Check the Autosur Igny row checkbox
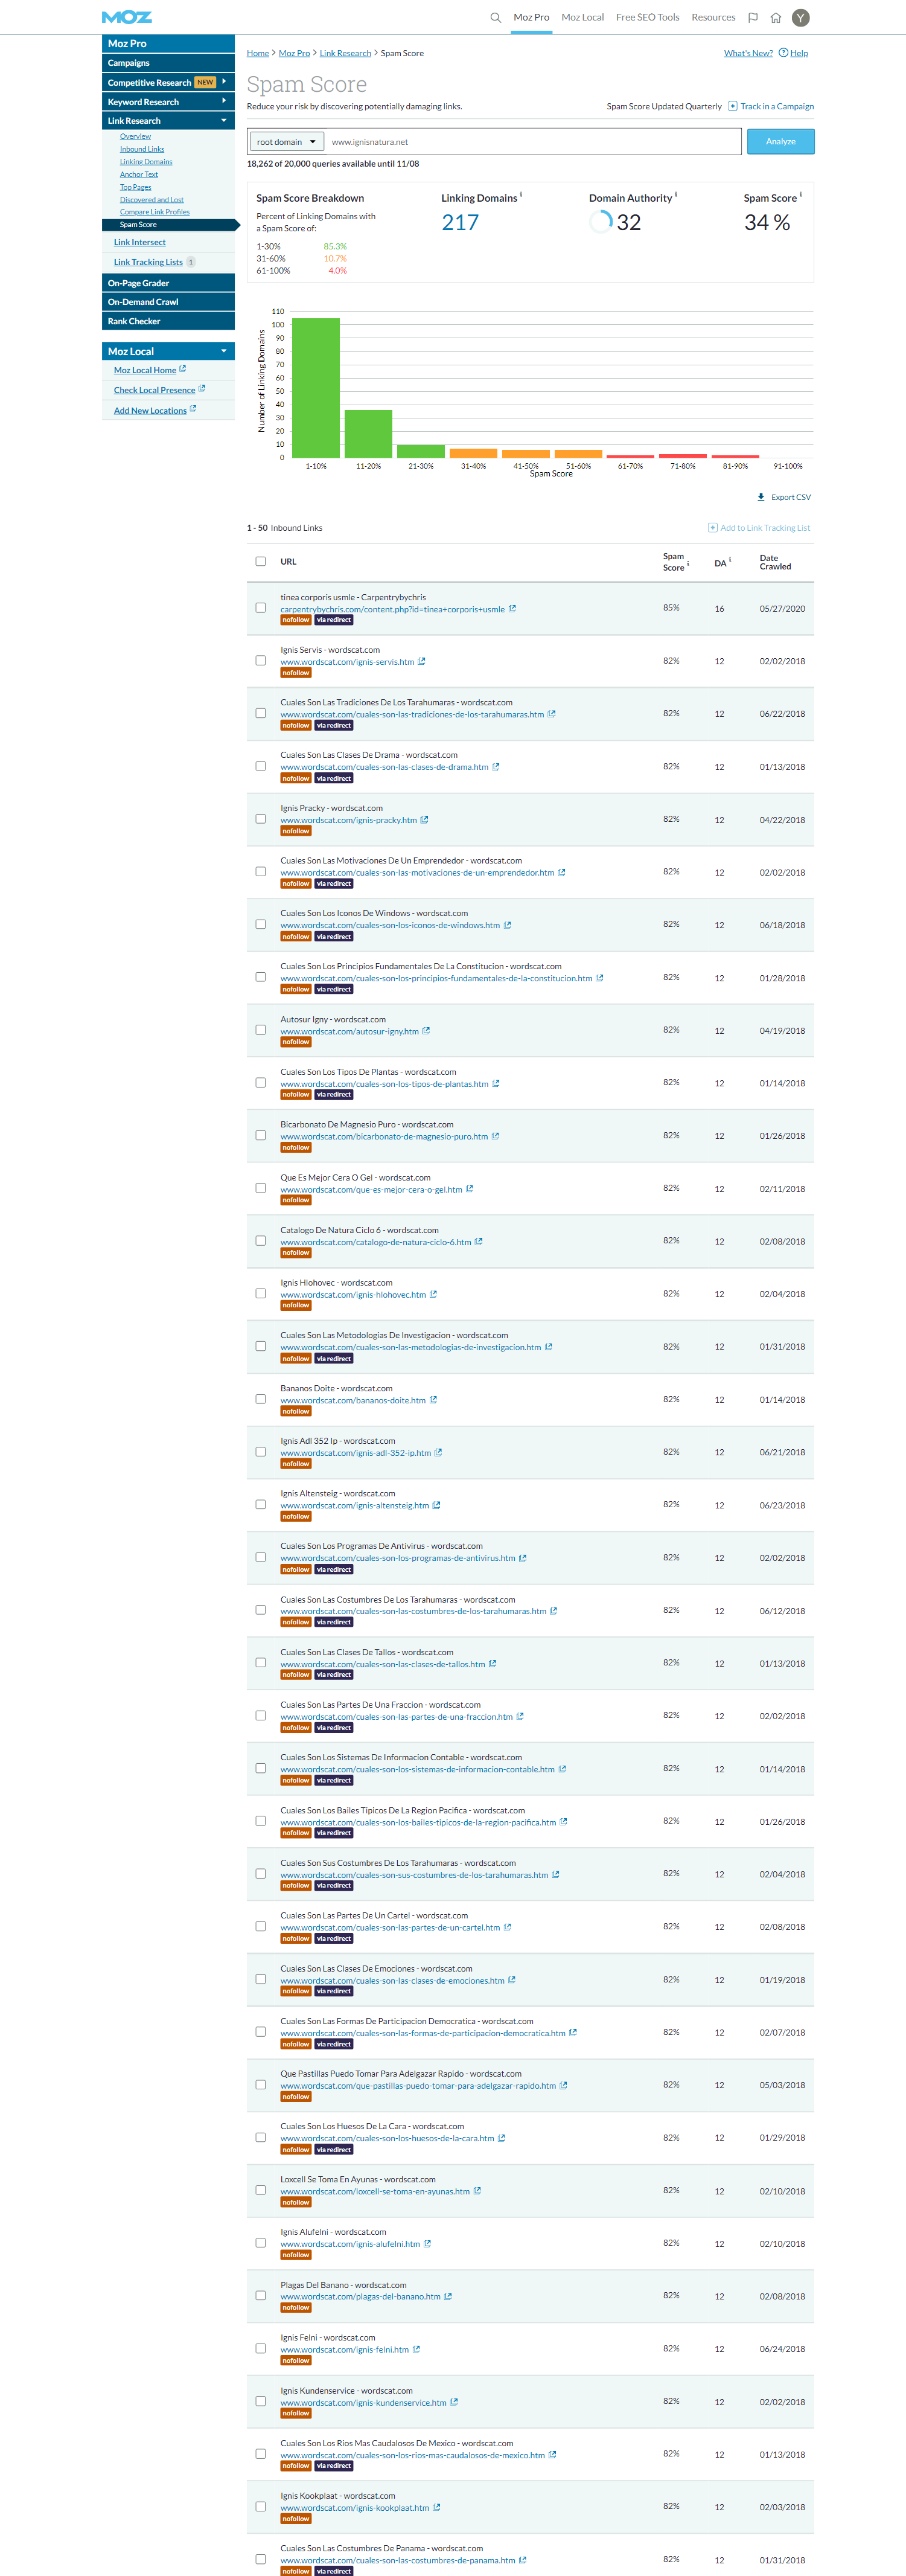This screenshot has width=906, height=2576. pos(260,1030)
